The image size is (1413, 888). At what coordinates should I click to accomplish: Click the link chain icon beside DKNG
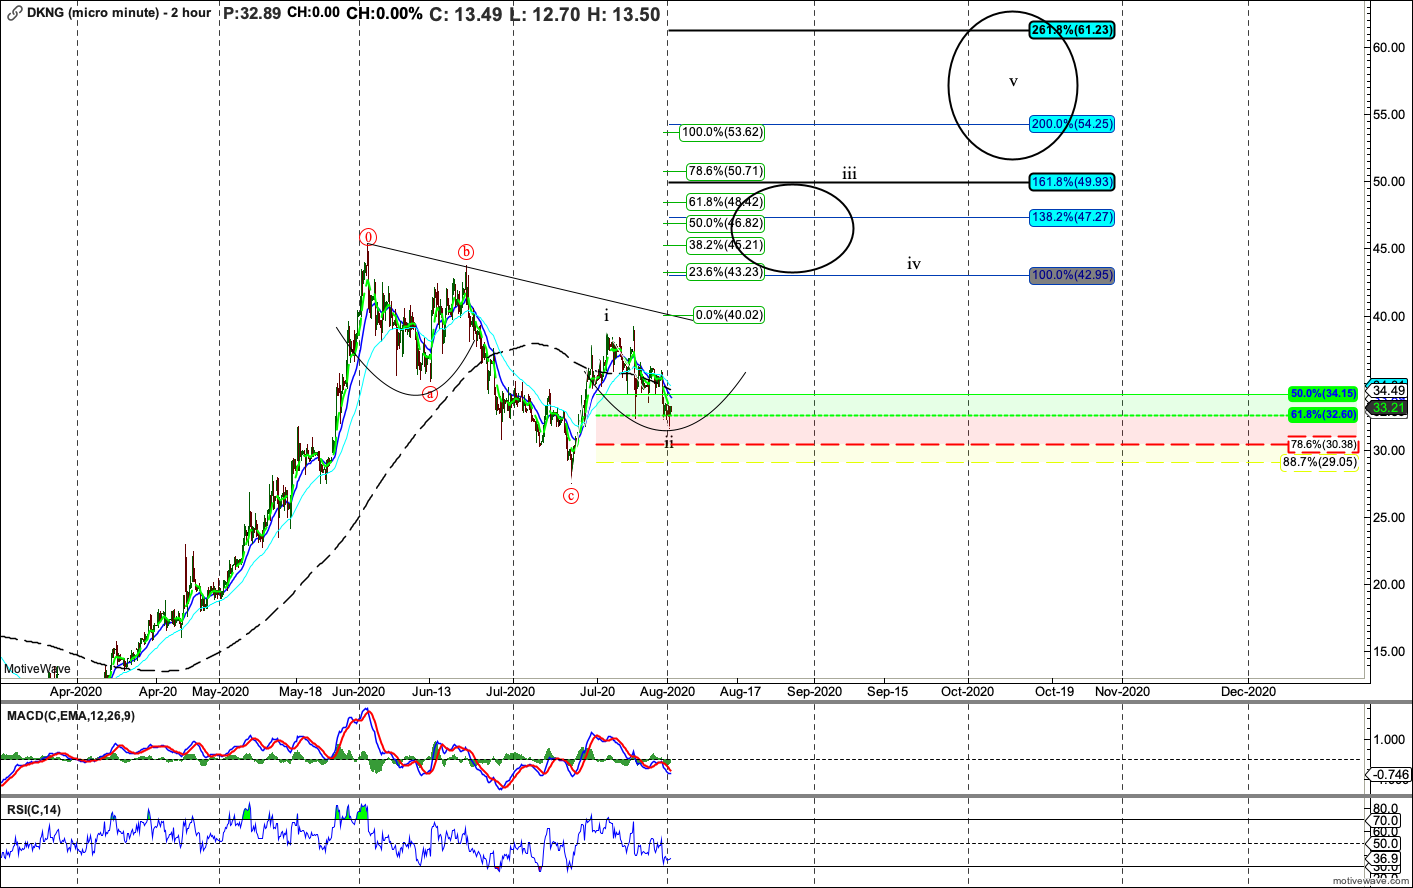pyautogui.click(x=15, y=13)
